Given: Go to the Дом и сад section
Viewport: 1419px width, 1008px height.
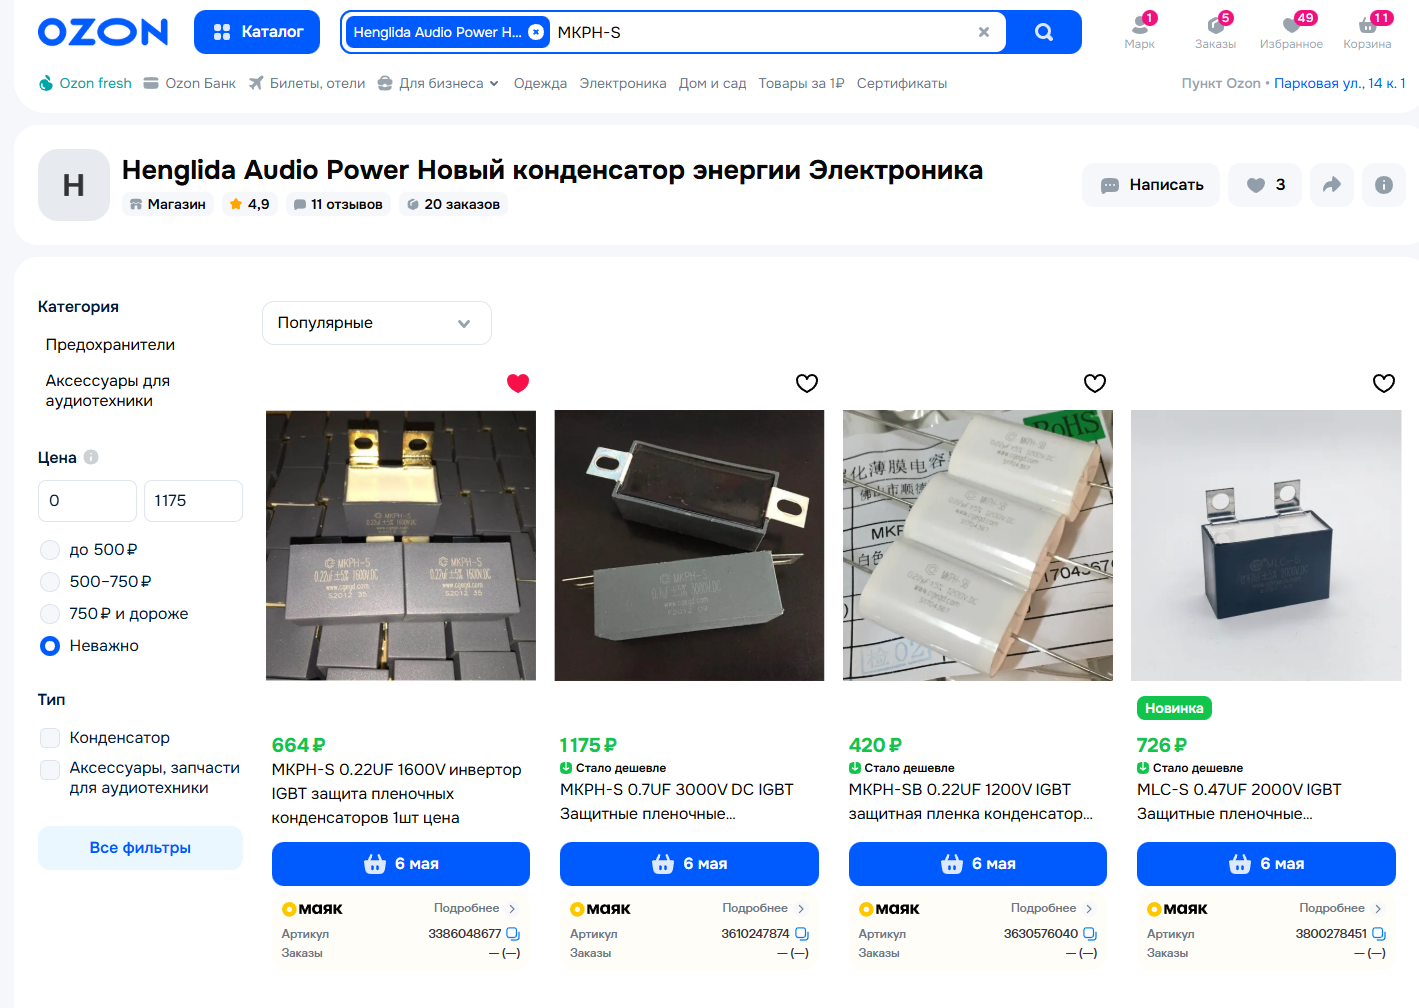Looking at the screenshot, I should (712, 83).
